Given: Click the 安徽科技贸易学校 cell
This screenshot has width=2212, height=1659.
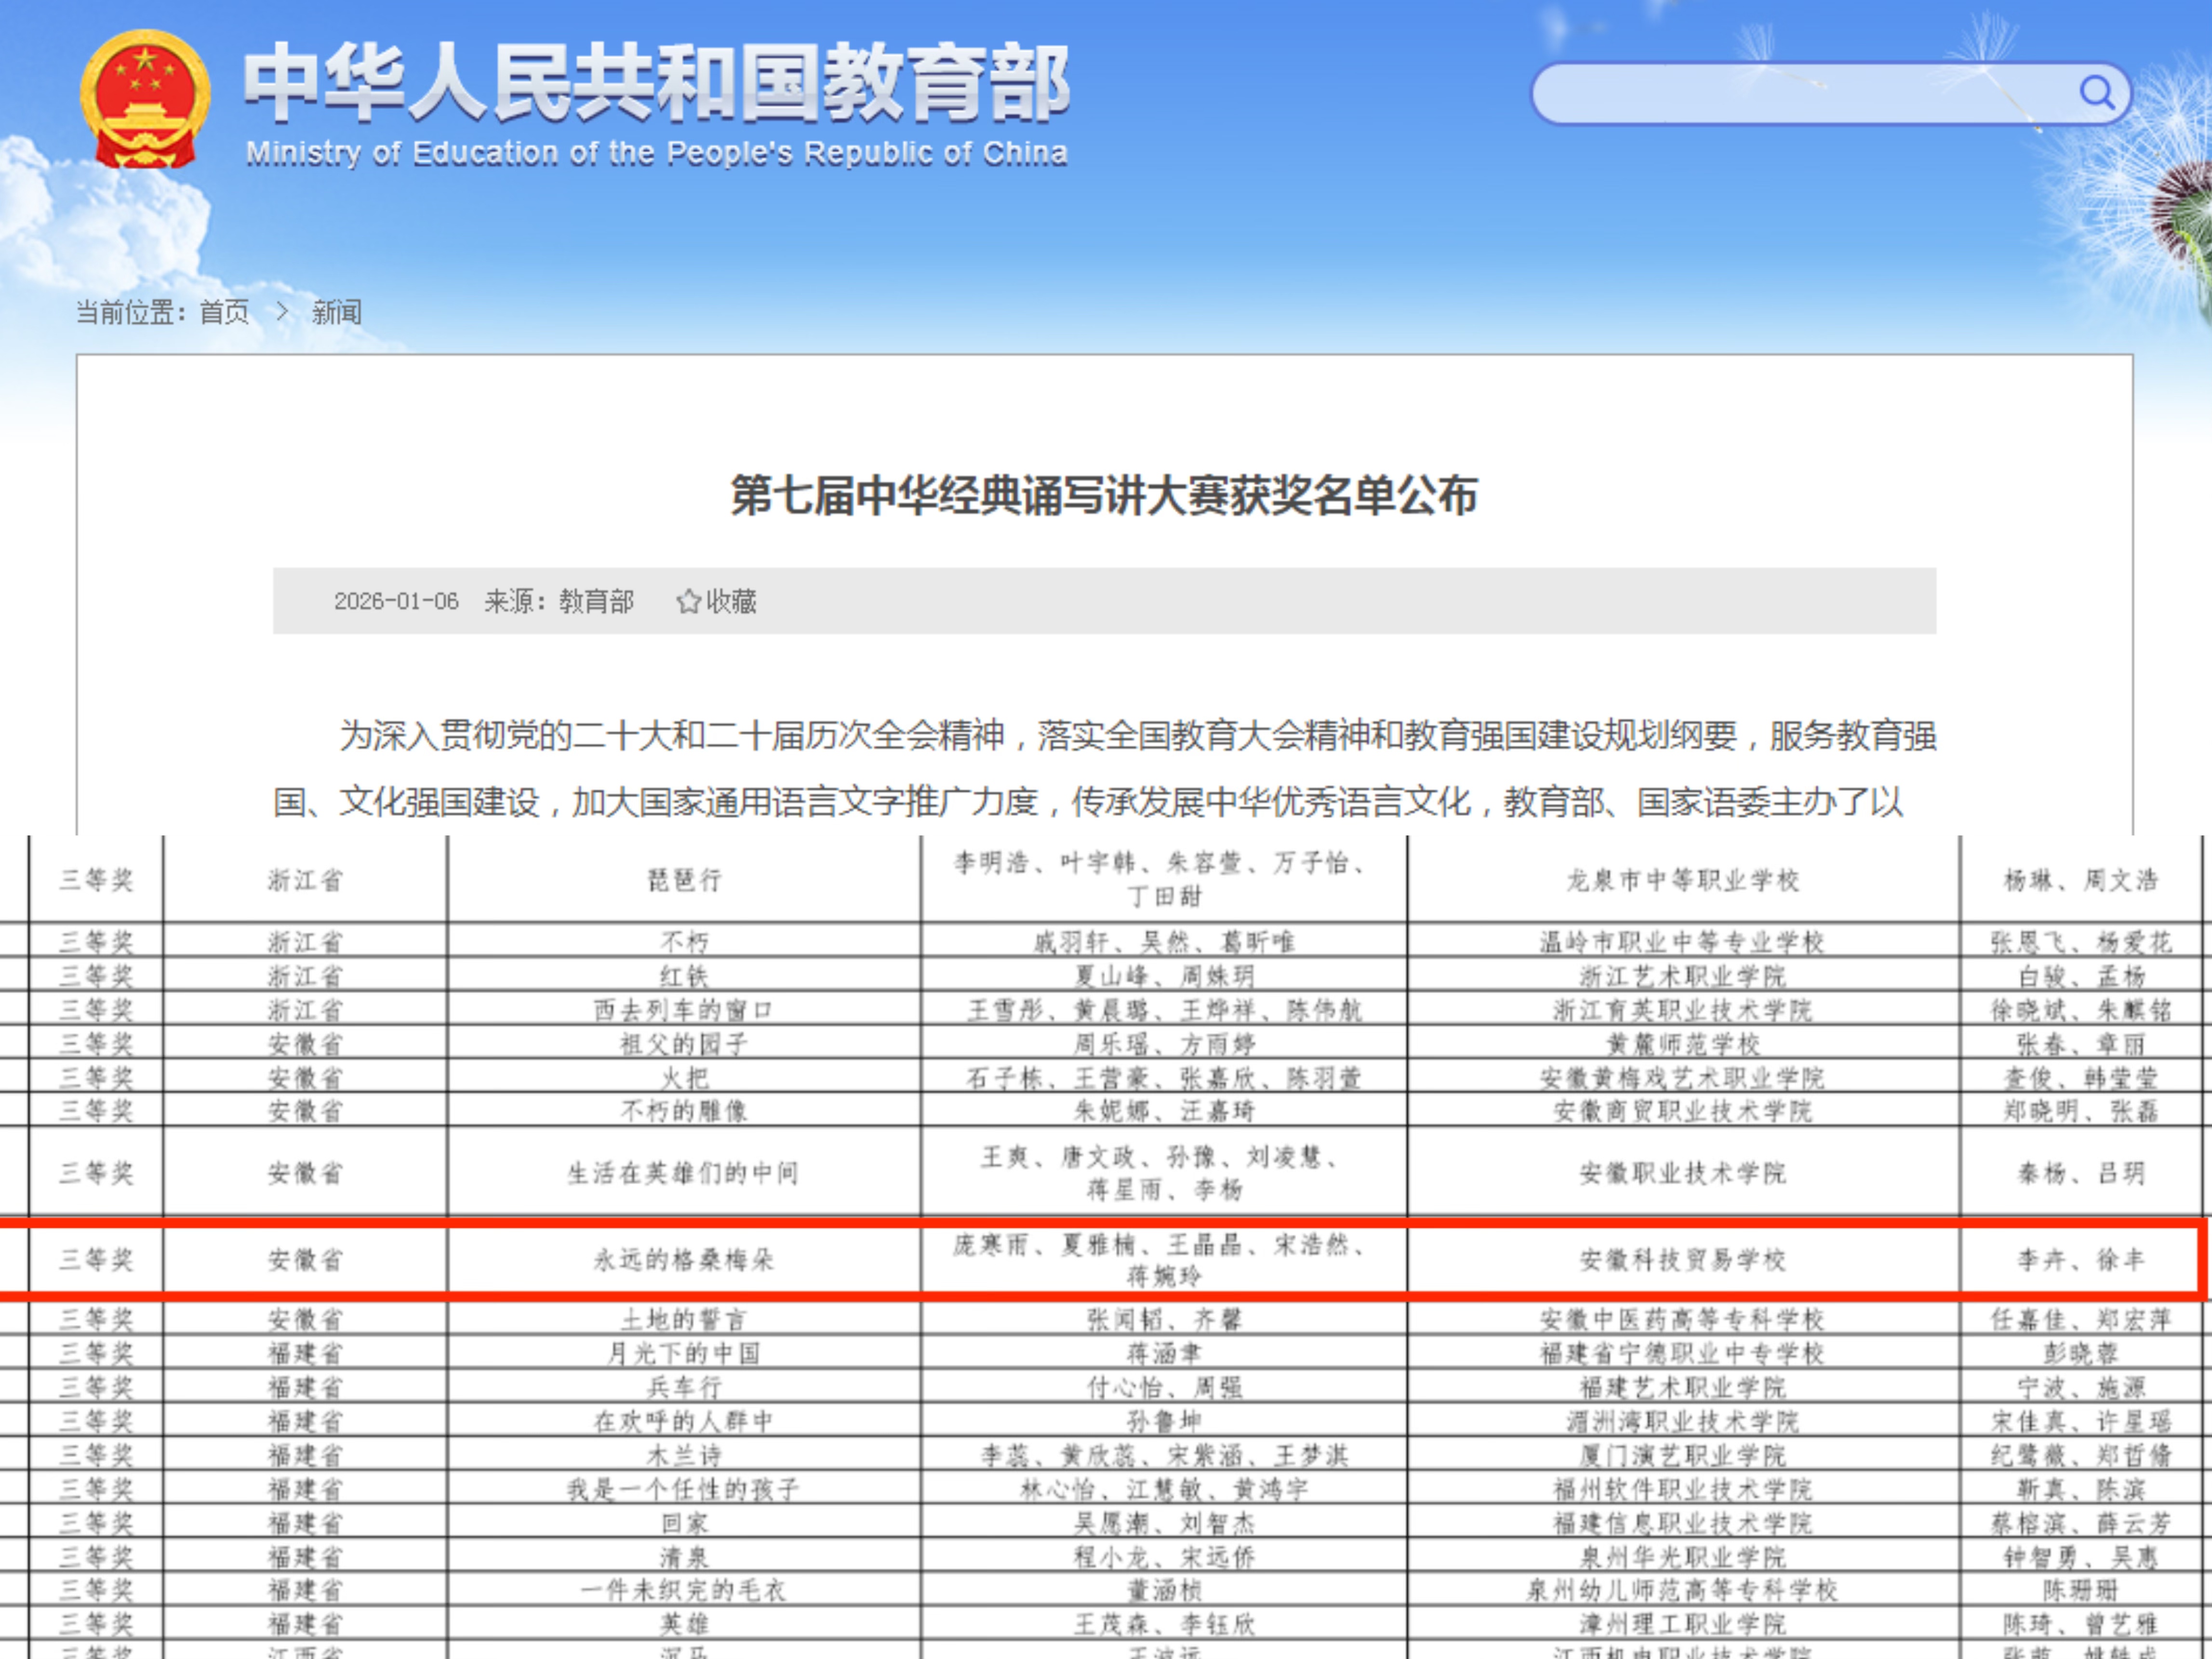Looking at the screenshot, I should click(1683, 1259).
